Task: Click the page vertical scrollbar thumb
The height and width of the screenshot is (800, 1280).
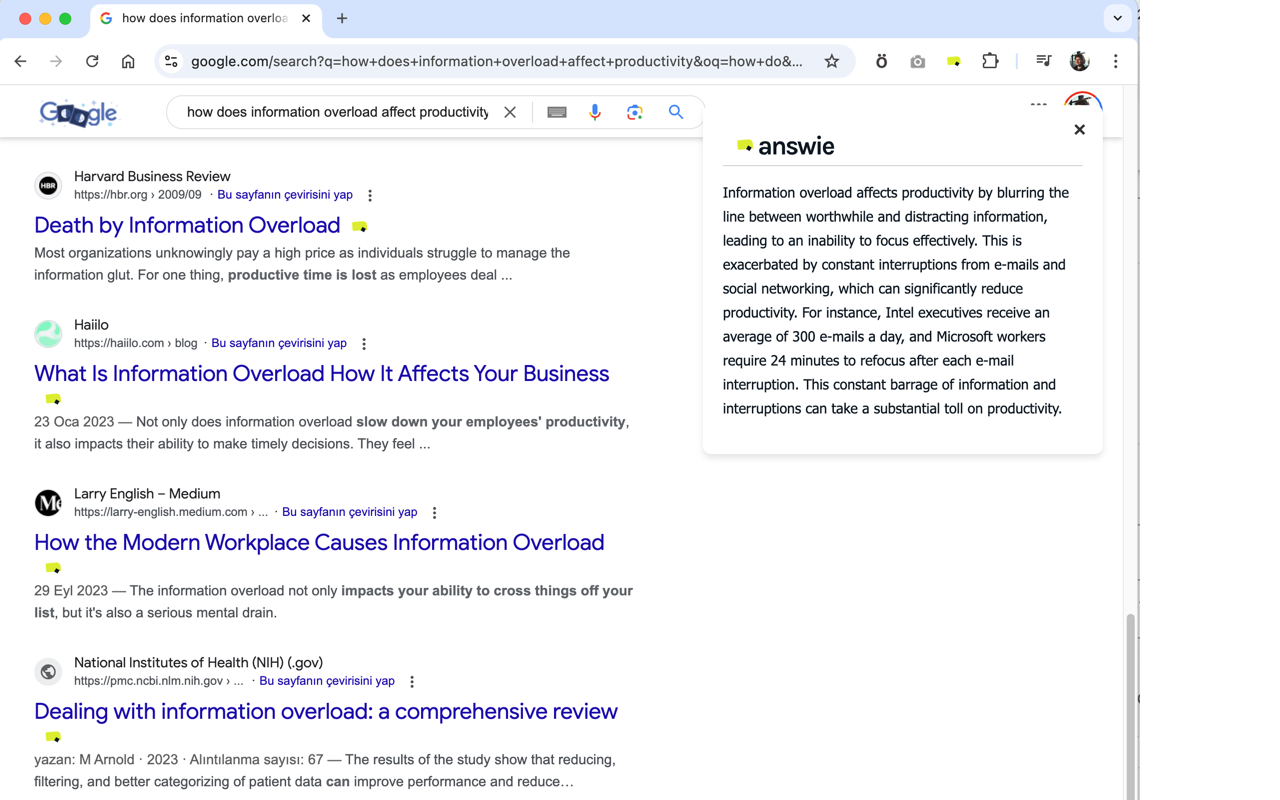Action: pyautogui.click(x=1131, y=705)
